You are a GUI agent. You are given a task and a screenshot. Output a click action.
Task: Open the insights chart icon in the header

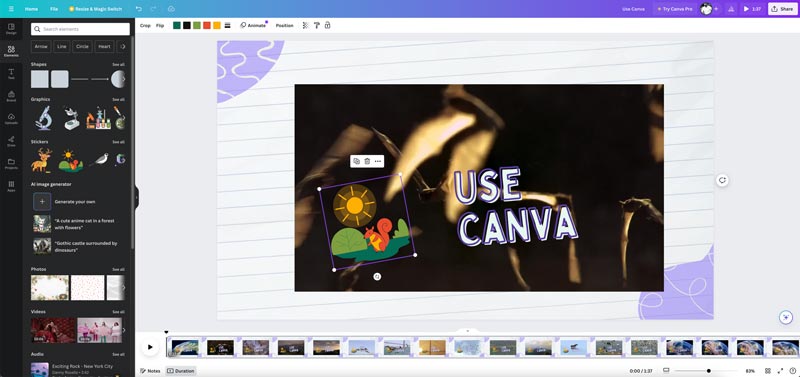(730, 9)
